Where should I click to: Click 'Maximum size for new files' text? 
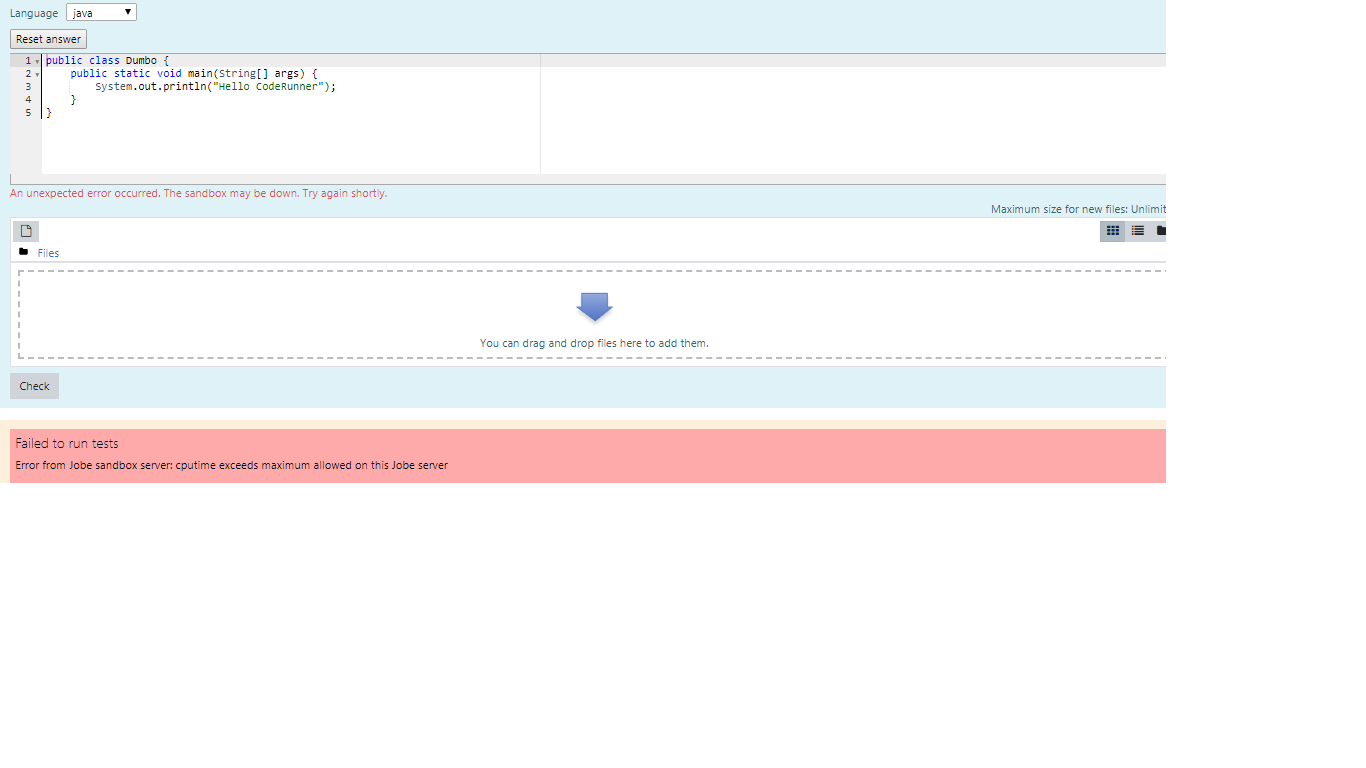[1078, 209]
